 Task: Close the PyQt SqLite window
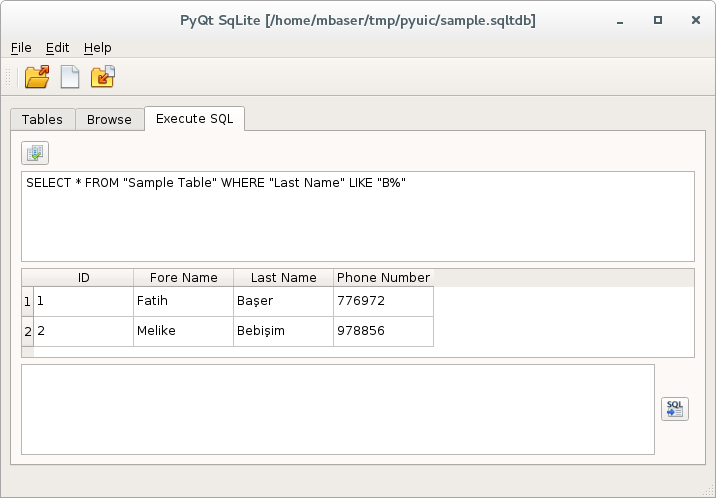click(x=695, y=20)
